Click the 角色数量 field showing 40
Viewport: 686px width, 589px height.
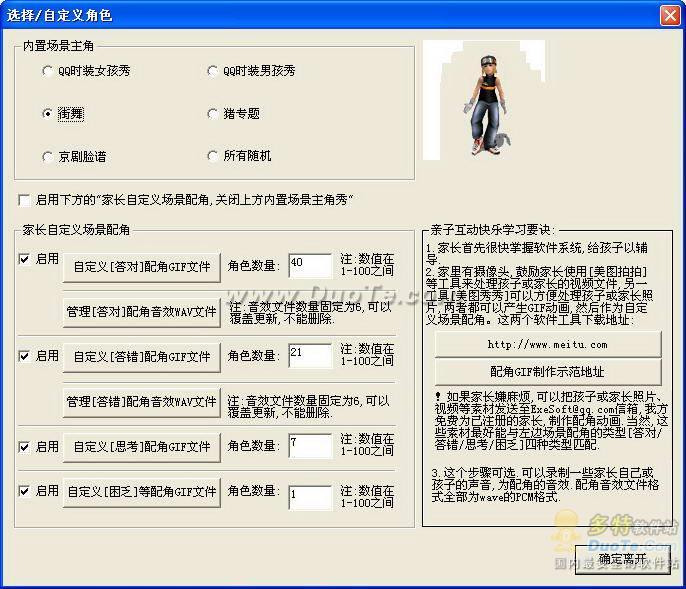tap(309, 265)
